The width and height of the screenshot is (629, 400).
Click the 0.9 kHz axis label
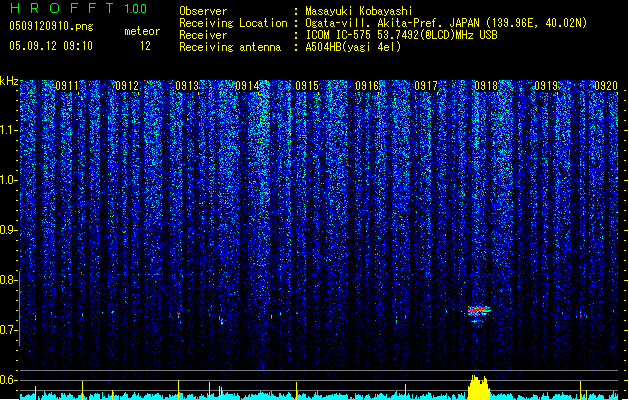[9, 230]
